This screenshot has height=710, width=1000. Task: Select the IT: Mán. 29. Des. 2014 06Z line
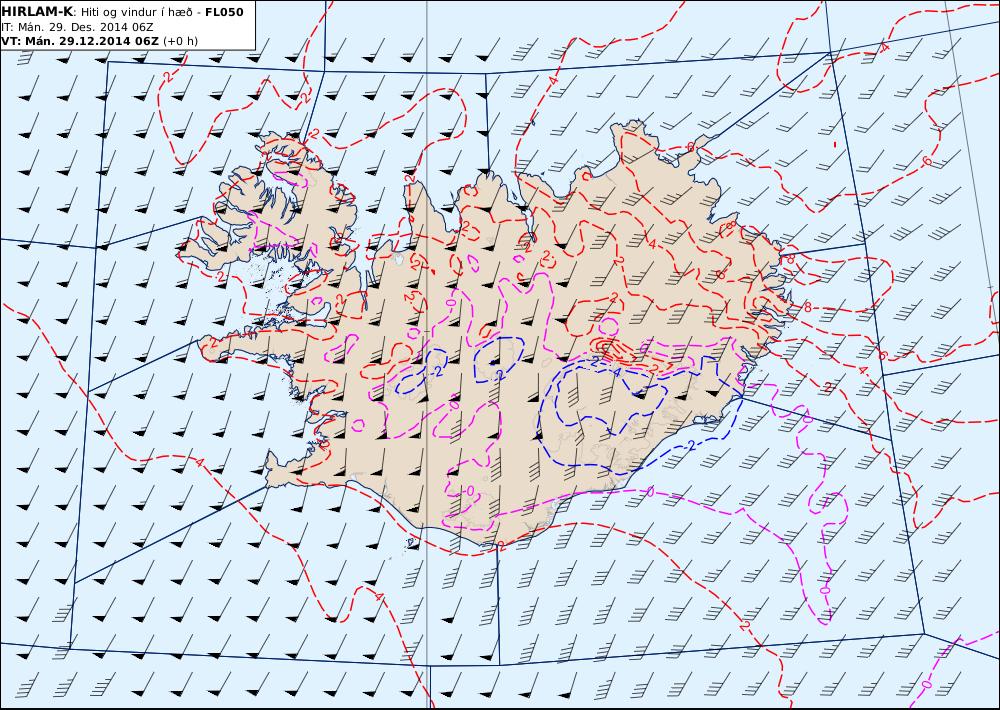point(77,27)
